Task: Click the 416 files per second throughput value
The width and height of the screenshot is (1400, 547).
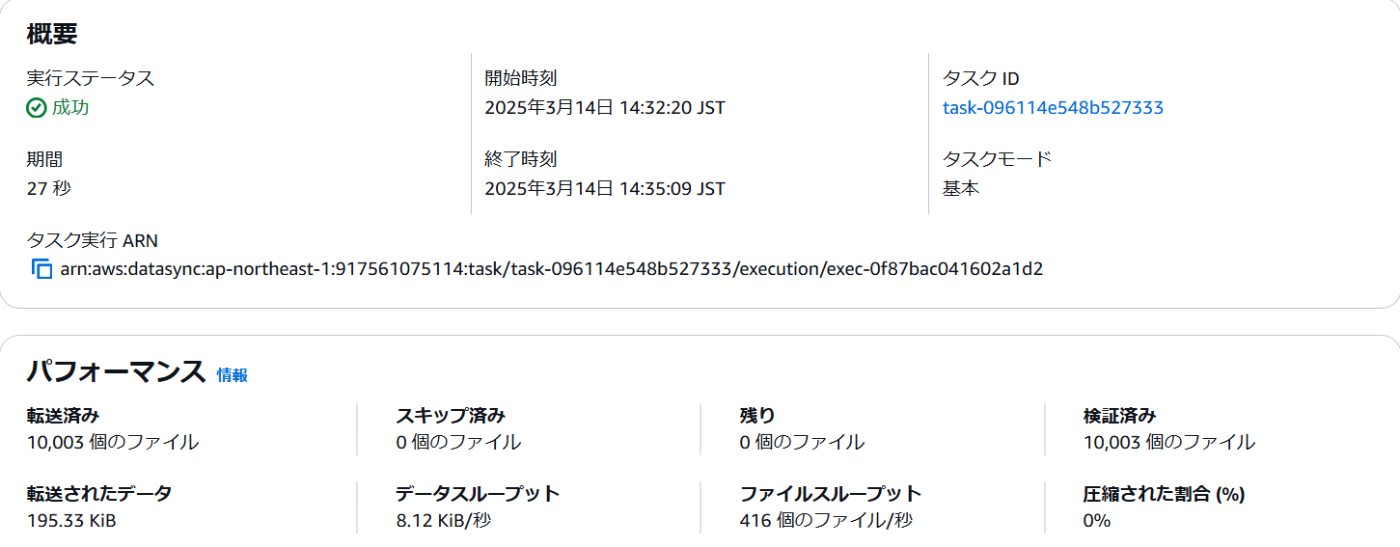Action: click(x=826, y=520)
